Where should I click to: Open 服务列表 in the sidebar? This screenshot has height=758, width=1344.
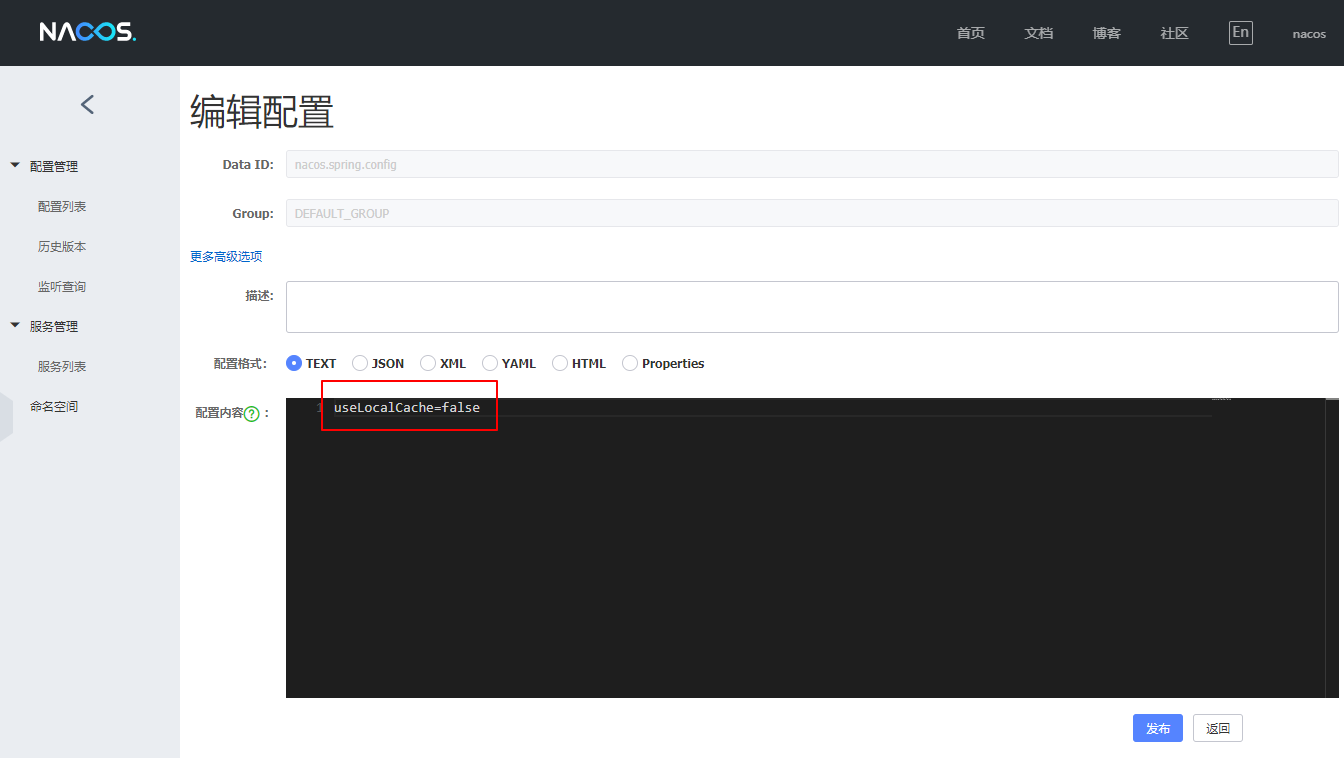[x=62, y=366]
